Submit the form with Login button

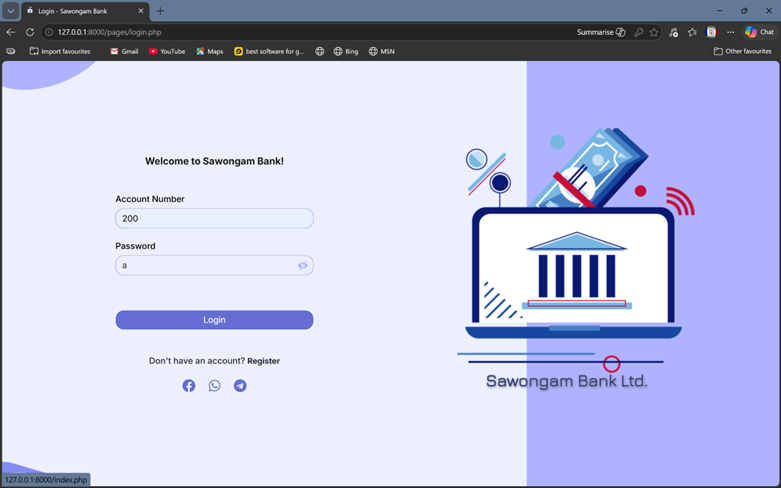[214, 320]
